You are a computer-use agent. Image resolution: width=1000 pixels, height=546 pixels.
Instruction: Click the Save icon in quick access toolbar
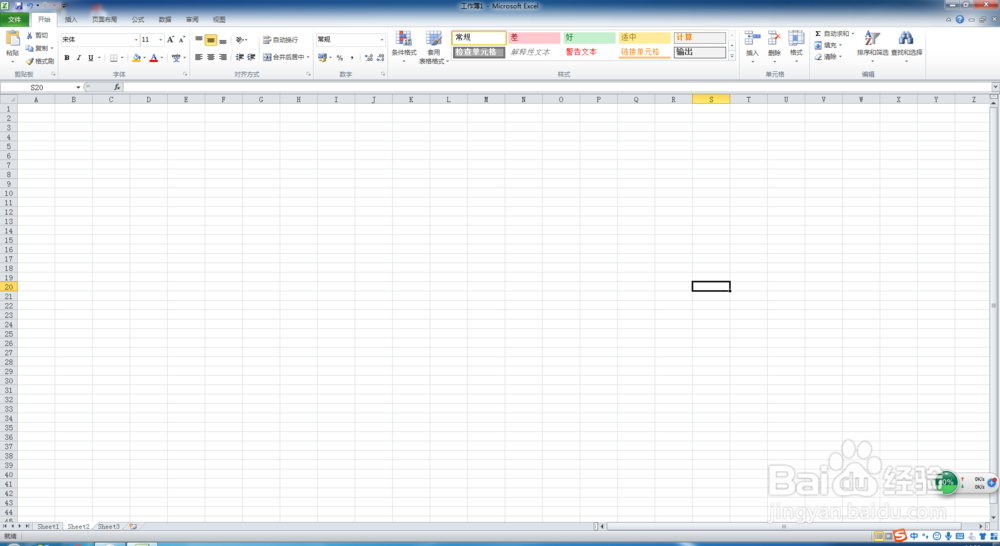18,6
